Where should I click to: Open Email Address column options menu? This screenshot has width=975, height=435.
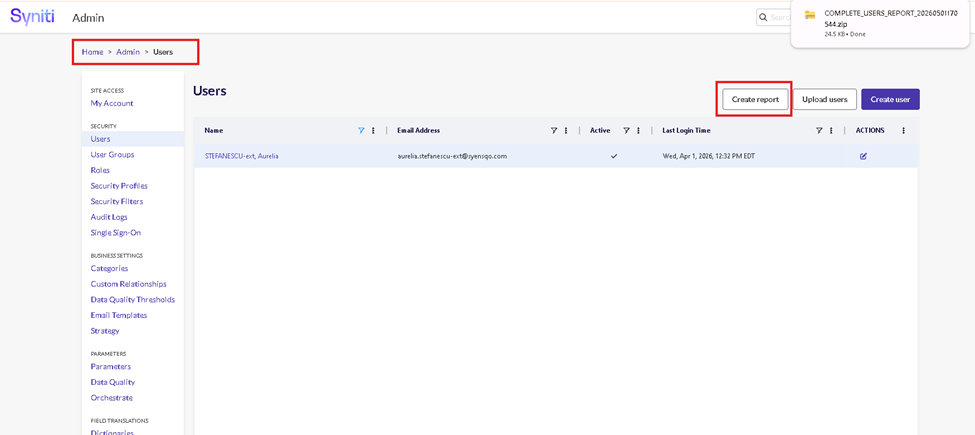[566, 131]
